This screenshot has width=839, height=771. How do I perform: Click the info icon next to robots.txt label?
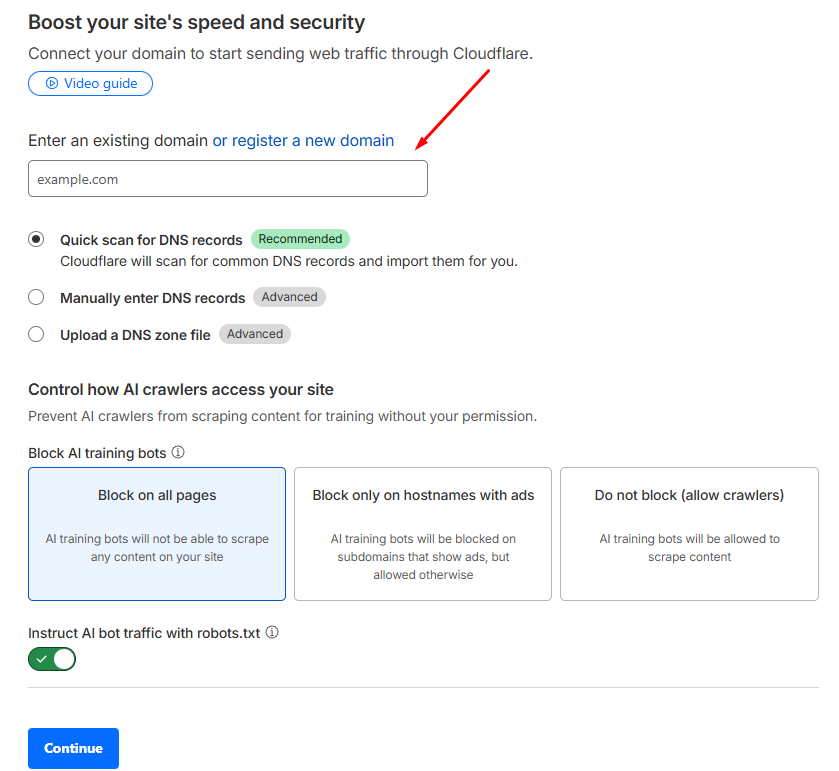point(272,632)
